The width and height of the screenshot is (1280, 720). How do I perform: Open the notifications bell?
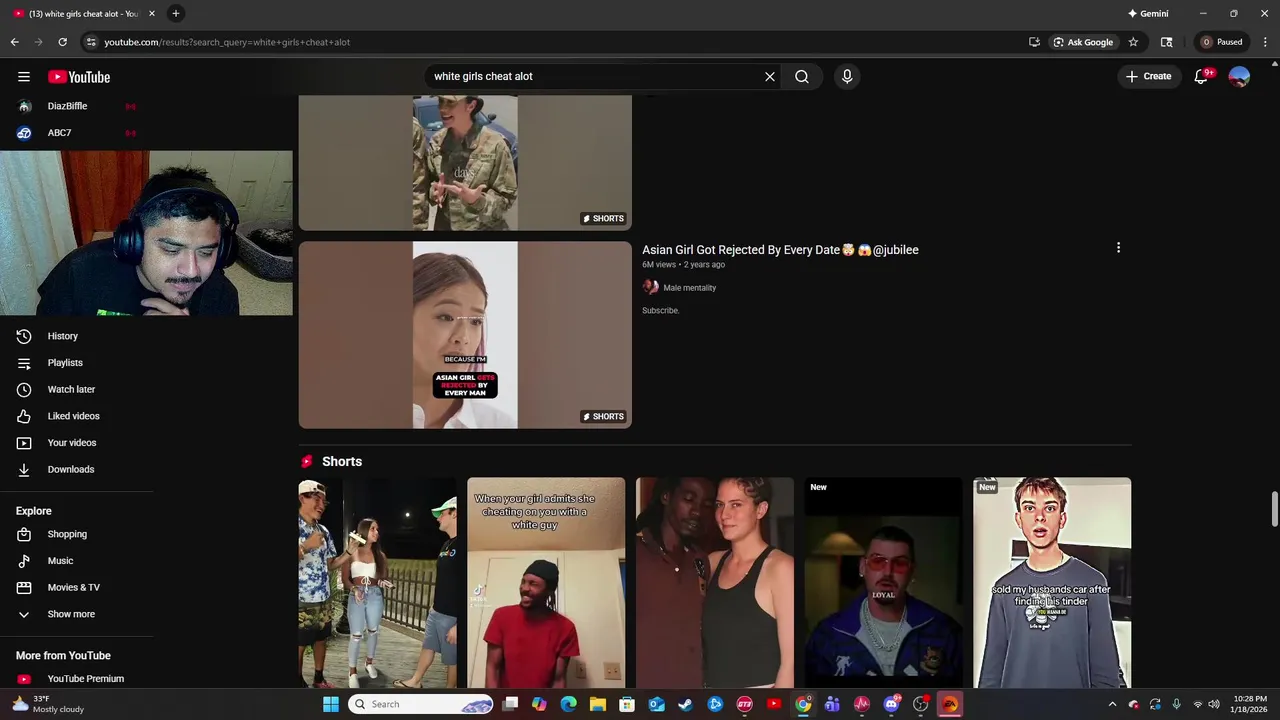pos(1201,76)
